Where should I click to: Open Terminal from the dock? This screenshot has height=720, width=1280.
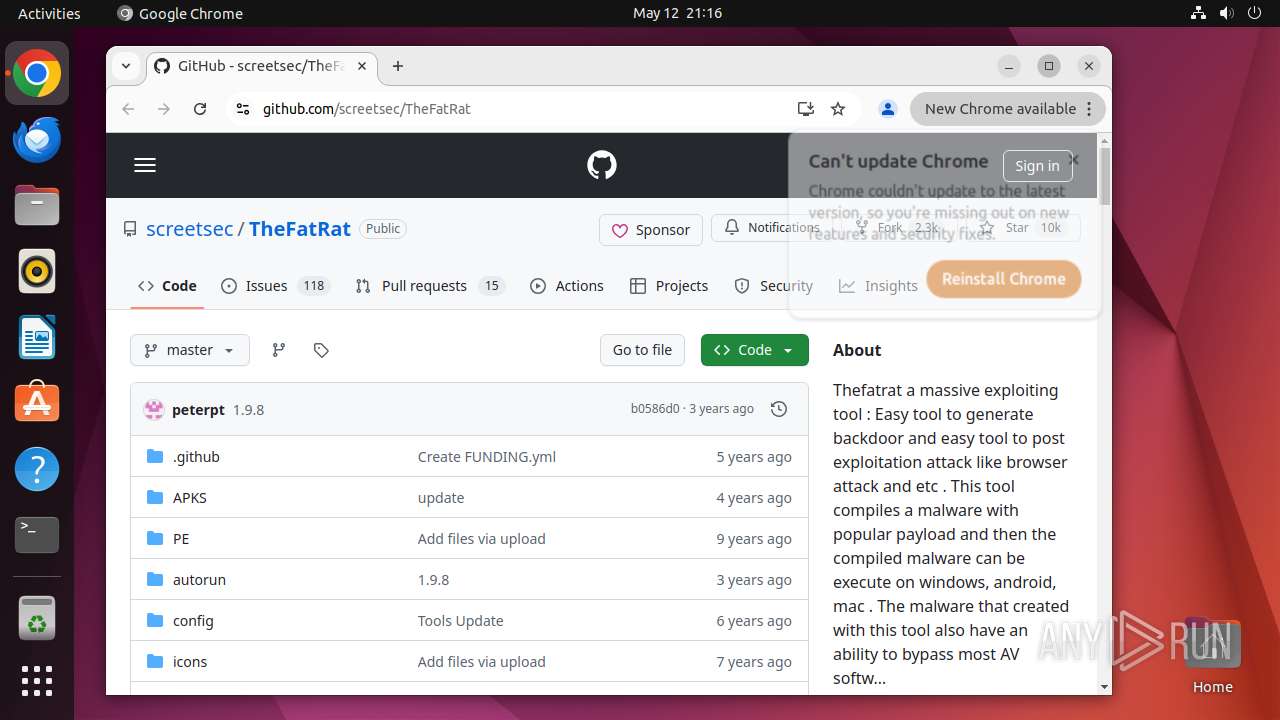click(37, 535)
